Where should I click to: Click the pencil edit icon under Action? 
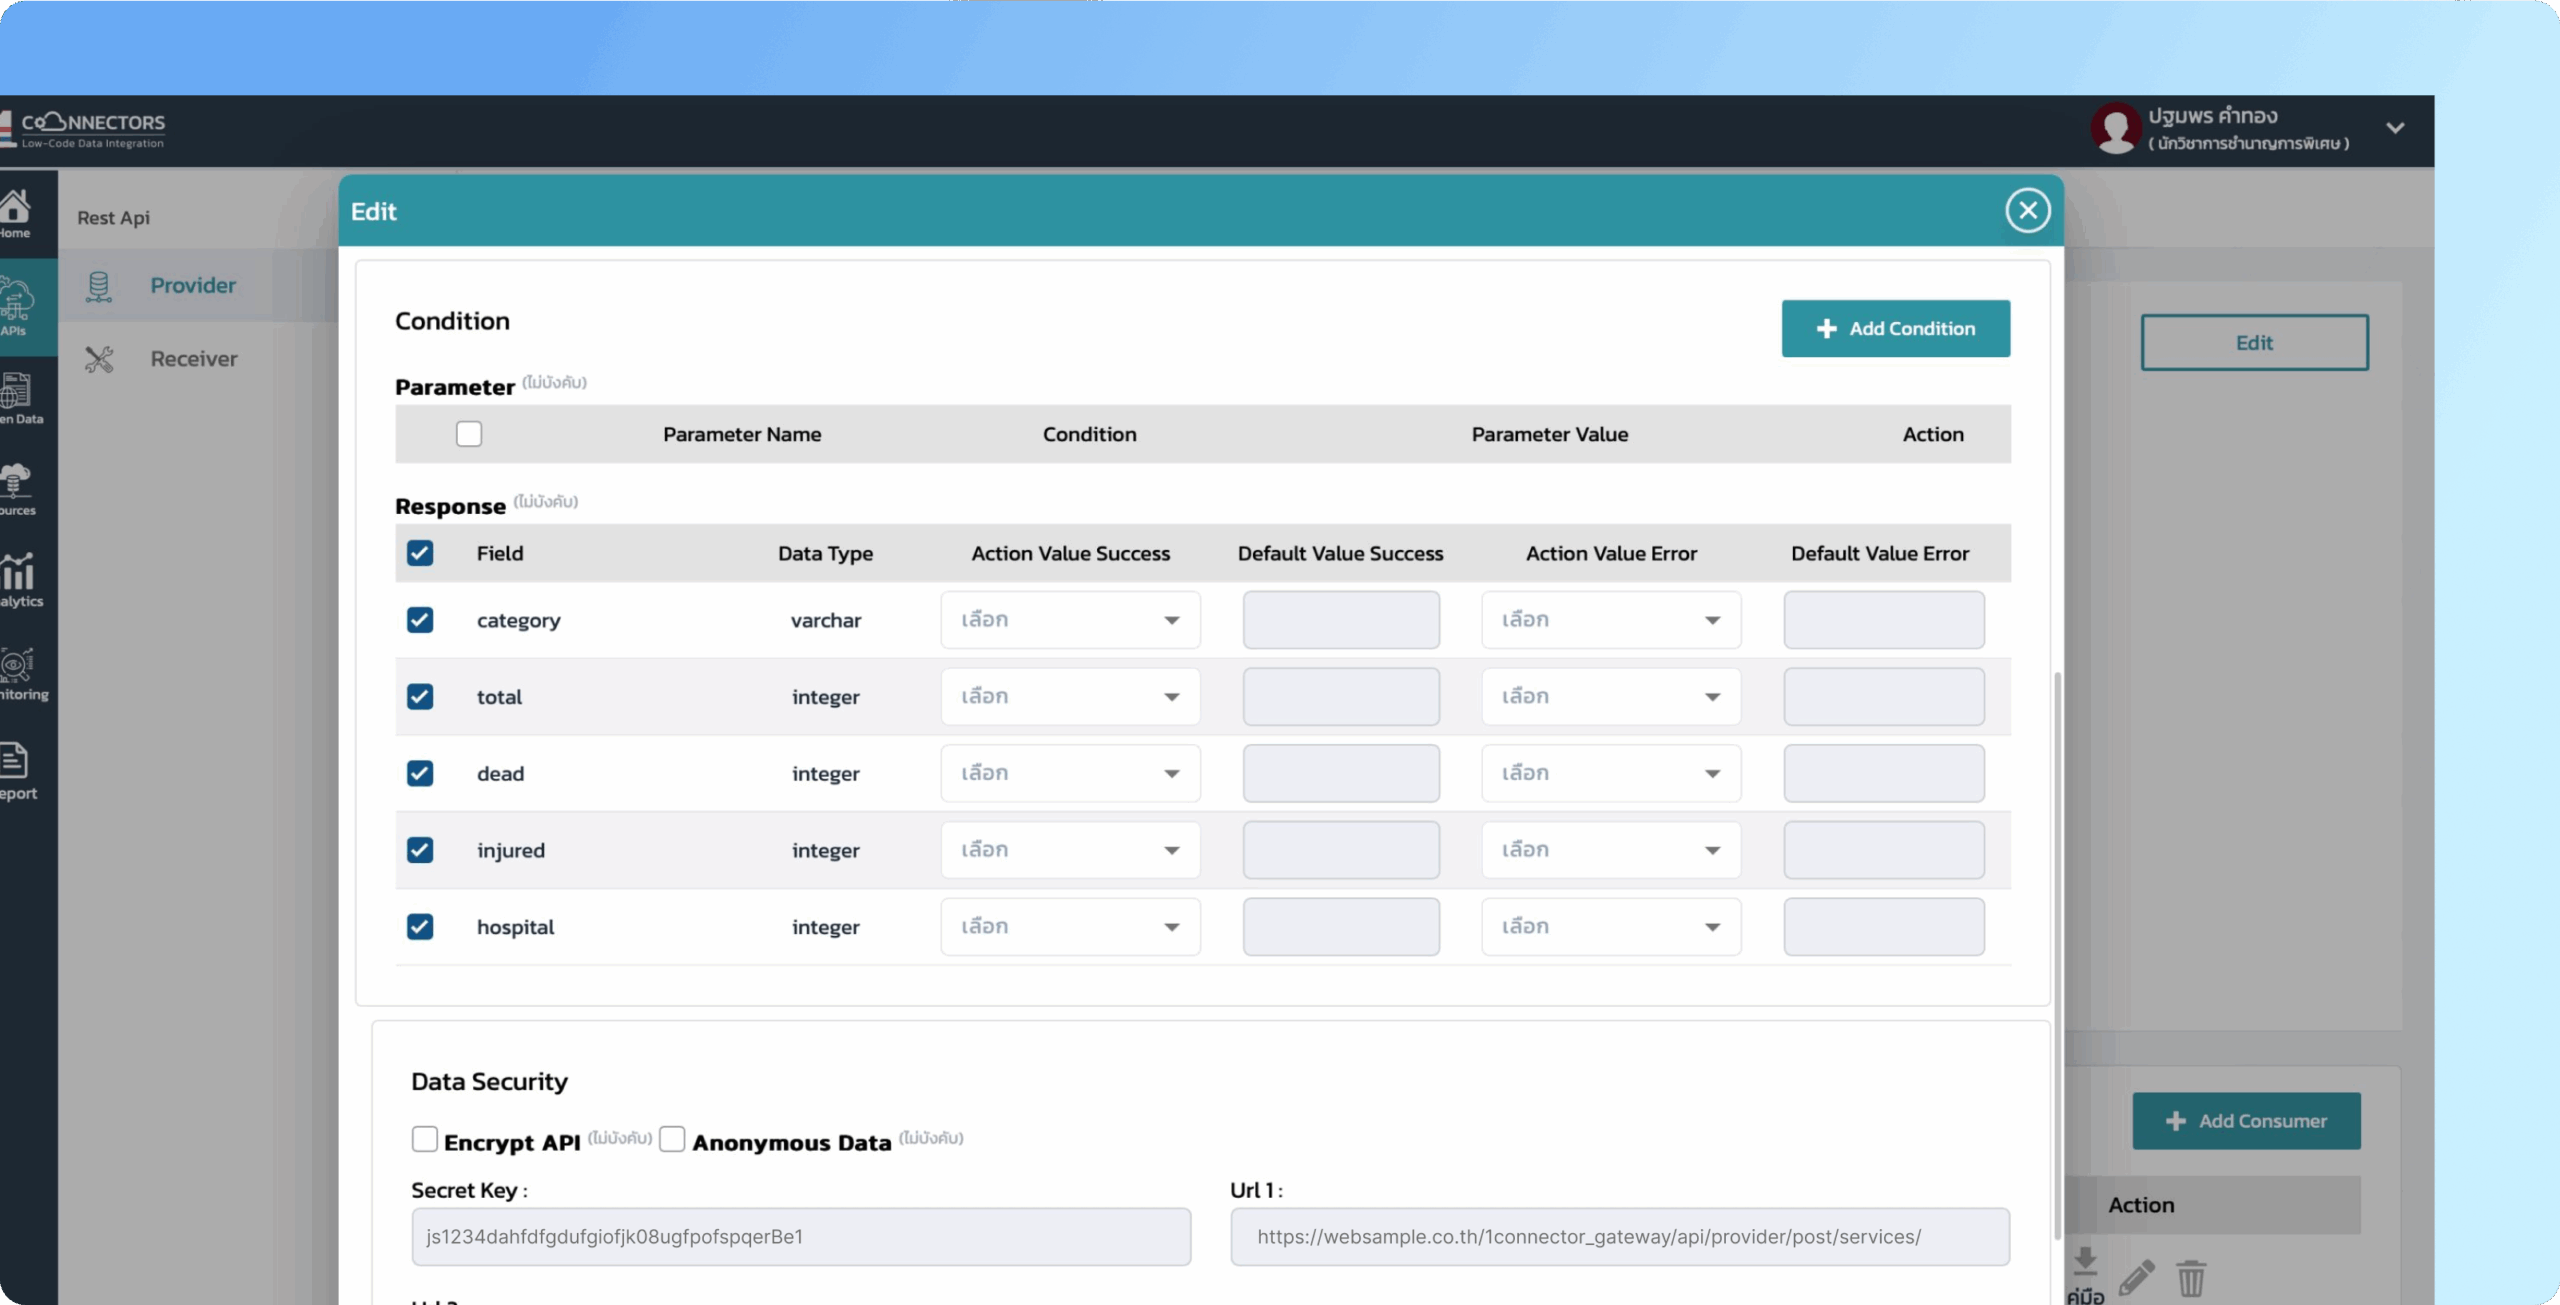[2136, 1277]
